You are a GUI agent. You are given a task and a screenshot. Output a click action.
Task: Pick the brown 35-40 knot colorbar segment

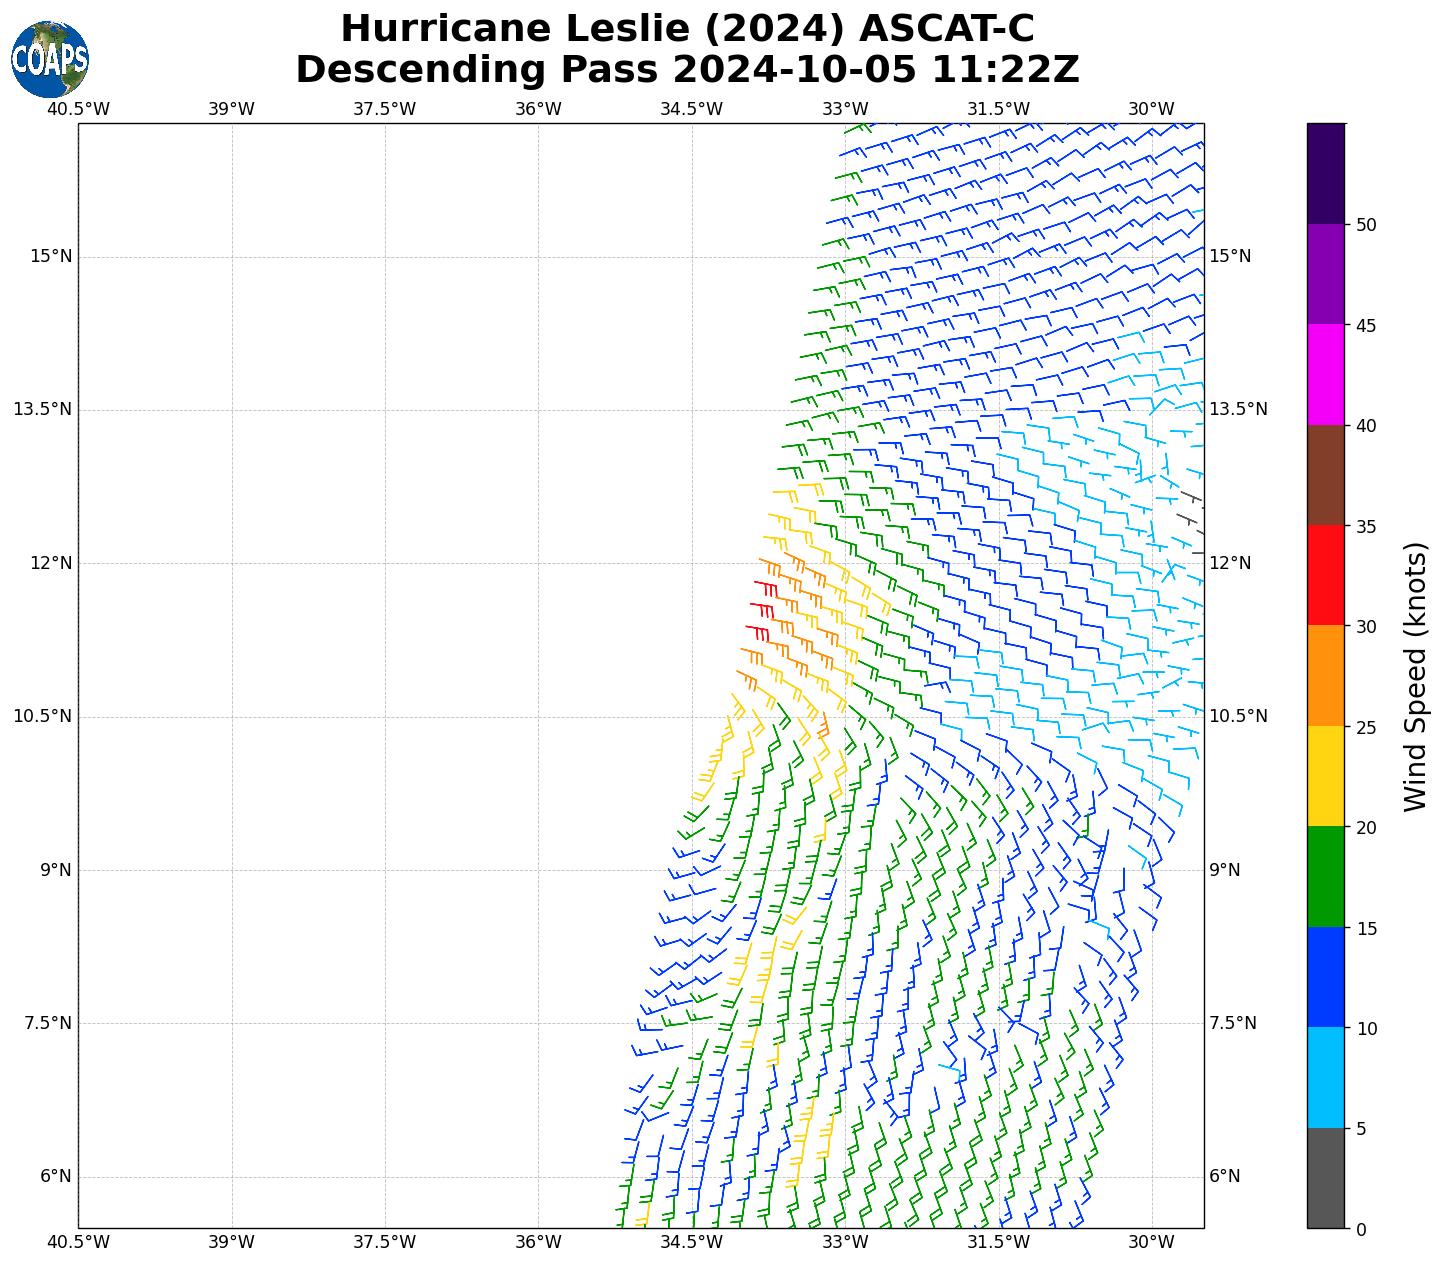pos(1326,475)
